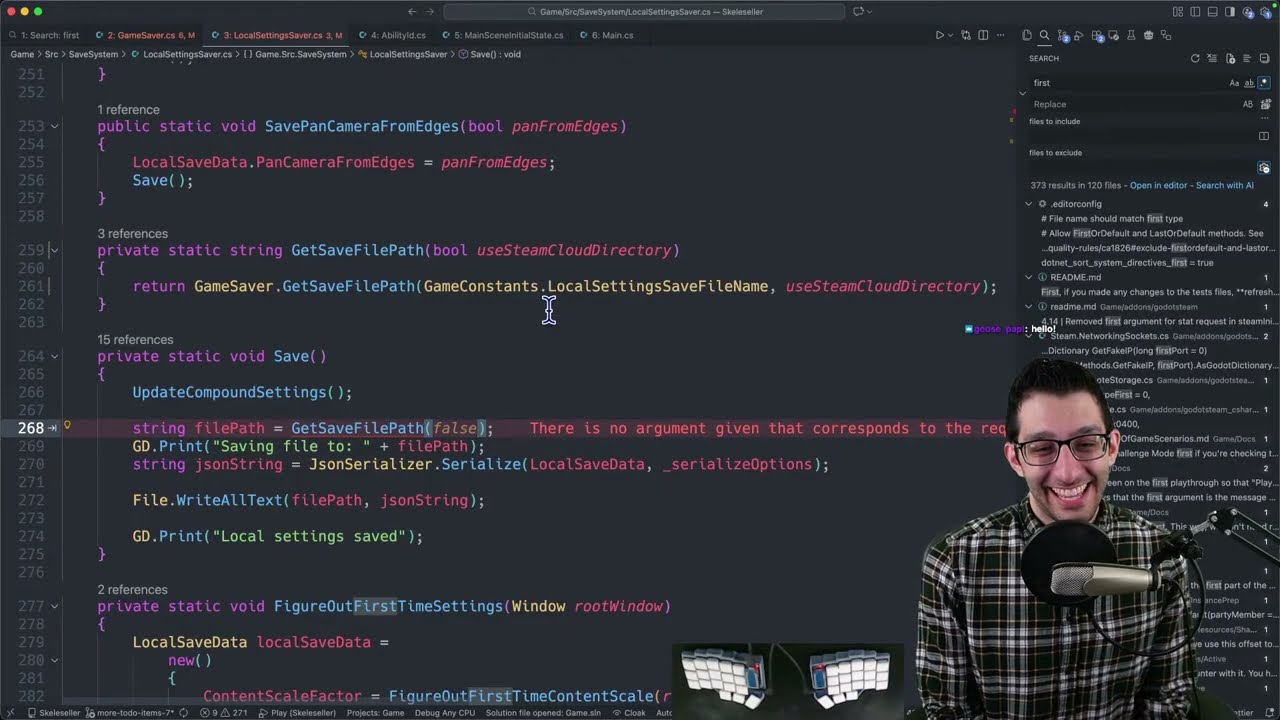This screenshot has height=720, width=1280.
Task: Fold FigureOutFirstTimeSettings method at line 277
Action: coord(55,606)
